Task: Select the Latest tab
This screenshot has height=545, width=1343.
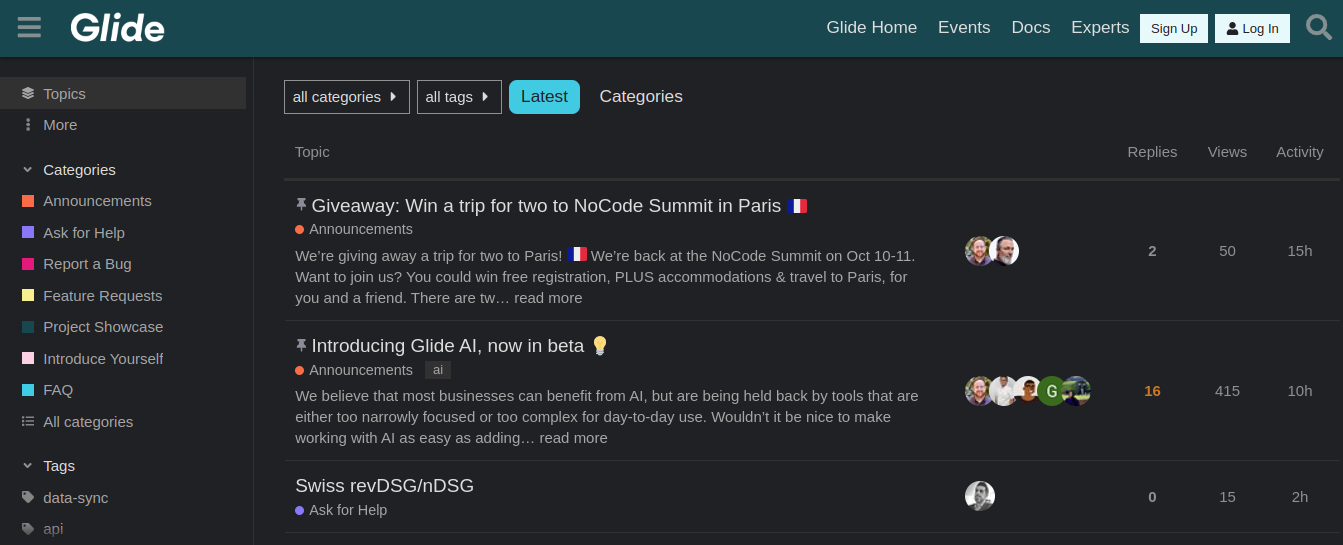Action: tap(544, 97)
